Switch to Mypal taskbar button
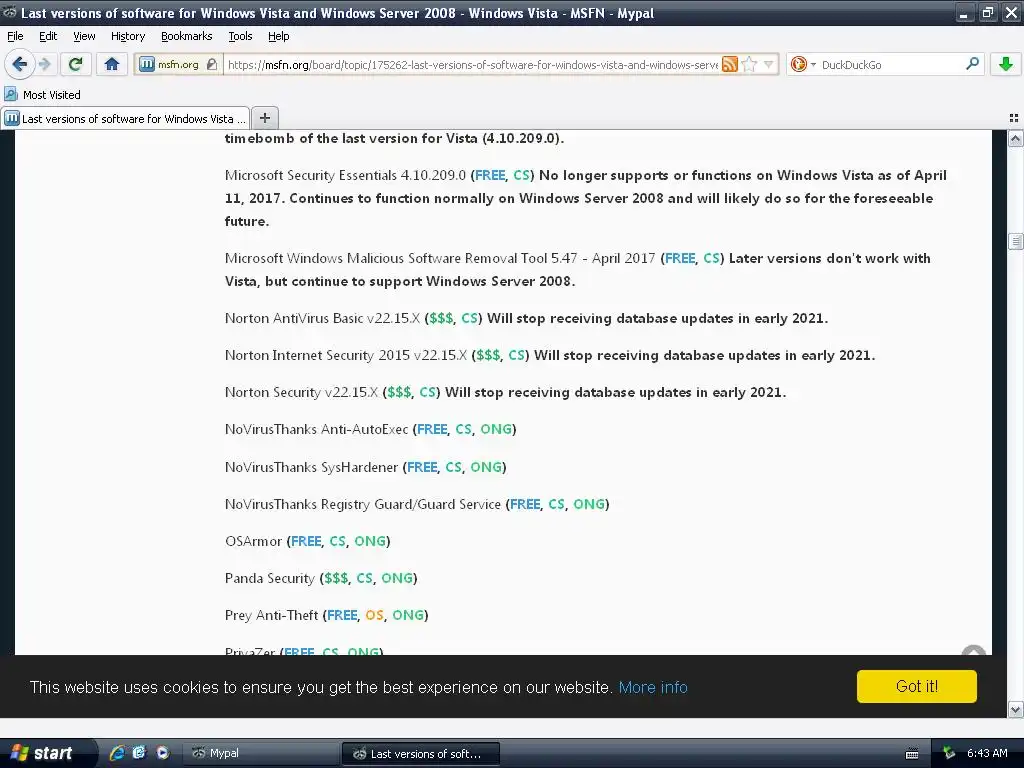Image resolution: width=1024 pixels, height=768 pixels. click(x=260, y=753)
